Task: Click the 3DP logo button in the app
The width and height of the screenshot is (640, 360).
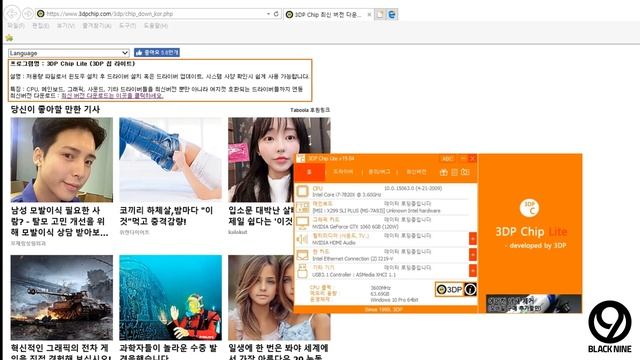Action: click(449, 290)
